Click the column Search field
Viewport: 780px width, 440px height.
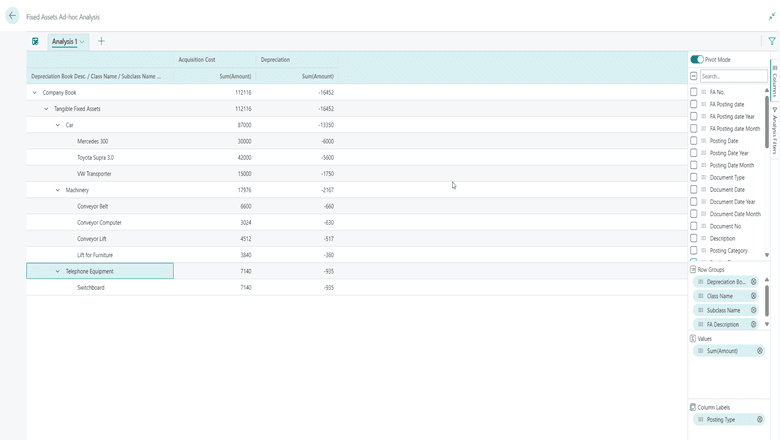730,76
